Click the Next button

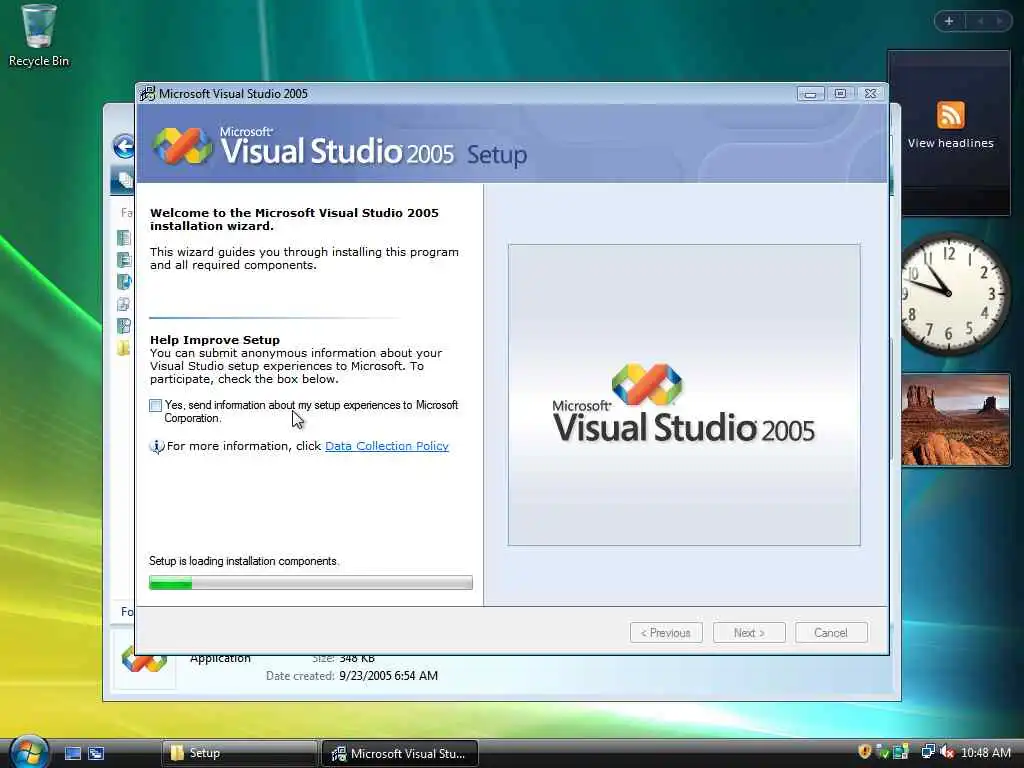[749, 633]
